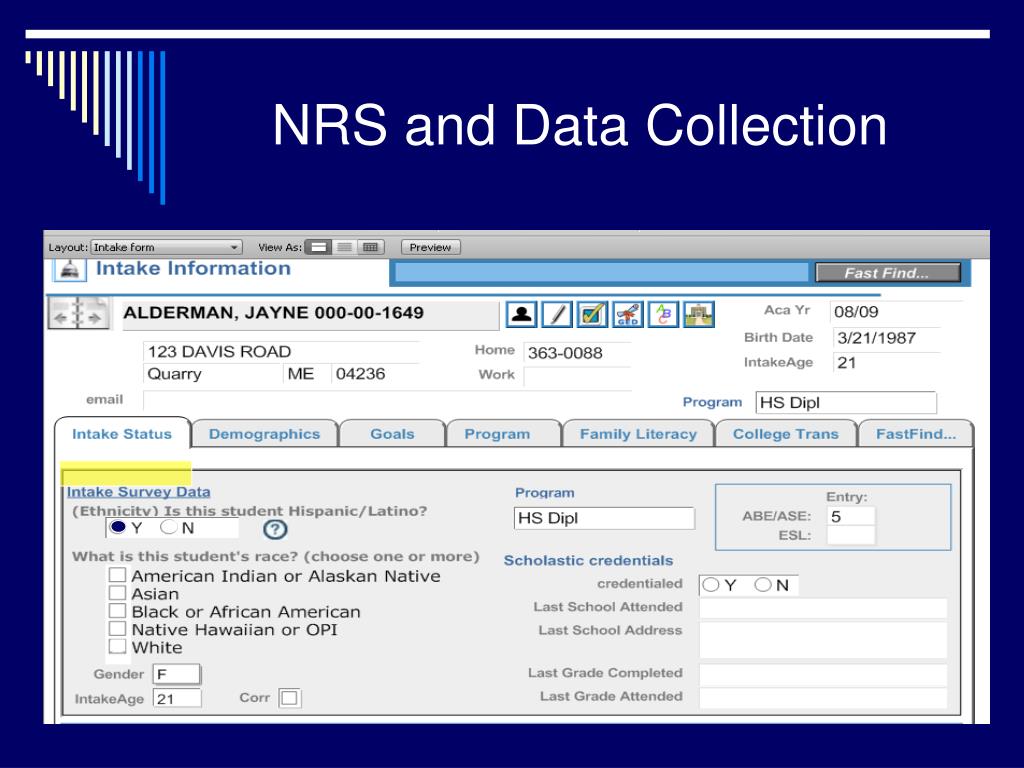This screenshot has width=1024, height=768.
Task: Toggle the Corr checkbox
Action: tap(289, 698)
